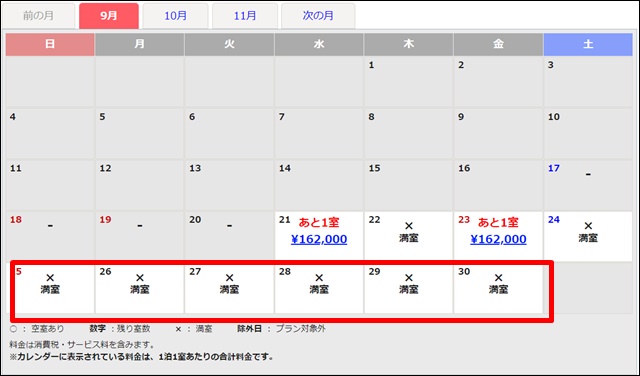Viewport: 640px width, 376px height.
Task: Click the 満室 cell on the 22nd
Action: pyautogui.click(x=409, y=236)
